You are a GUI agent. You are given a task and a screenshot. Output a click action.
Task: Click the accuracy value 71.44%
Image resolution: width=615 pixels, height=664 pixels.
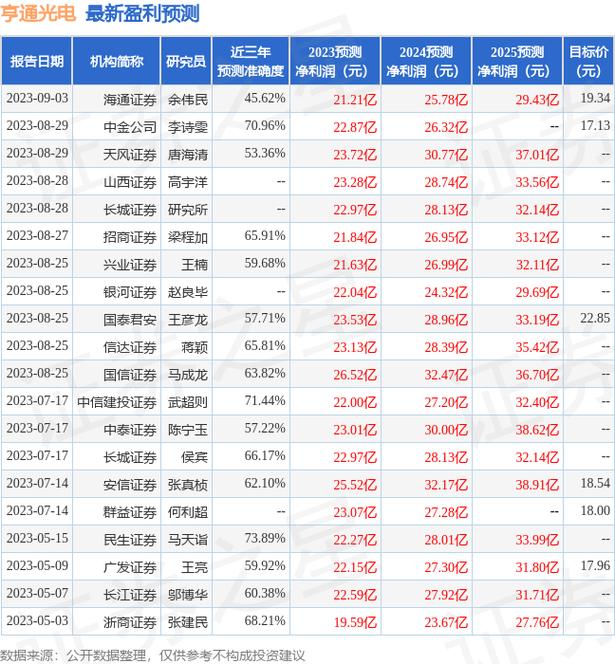coord(265,401)
